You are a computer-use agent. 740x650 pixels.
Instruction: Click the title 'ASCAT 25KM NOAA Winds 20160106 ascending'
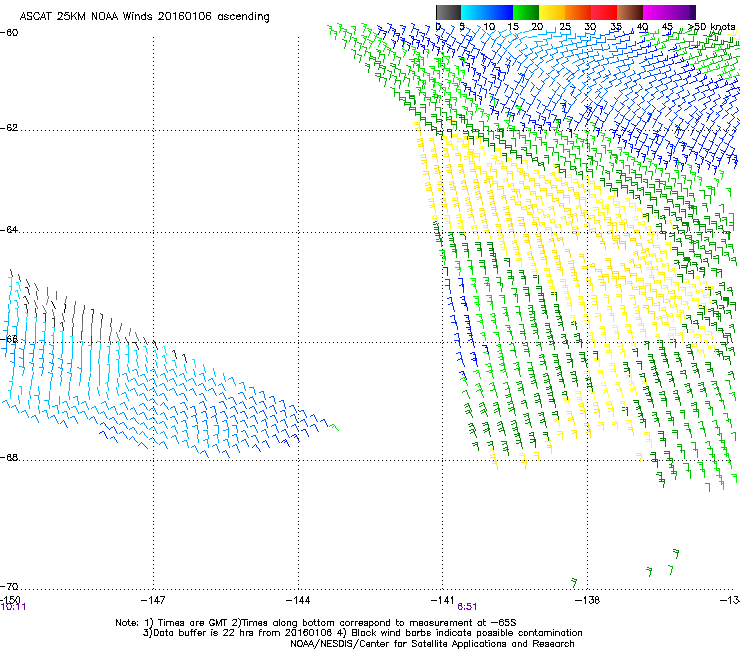click(144, 17)
